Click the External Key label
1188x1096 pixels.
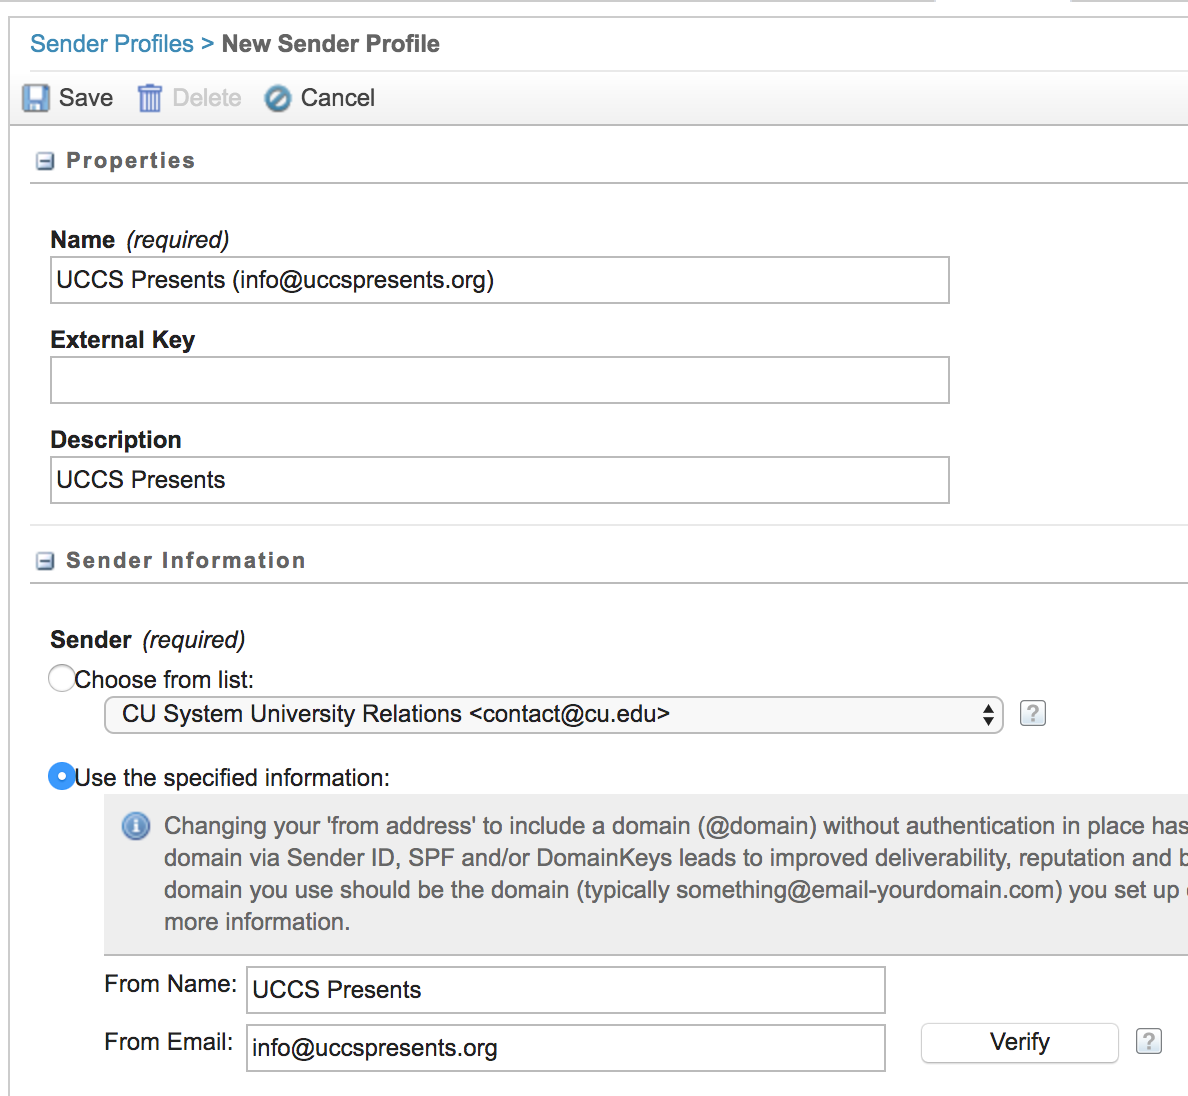coord(123,340)
